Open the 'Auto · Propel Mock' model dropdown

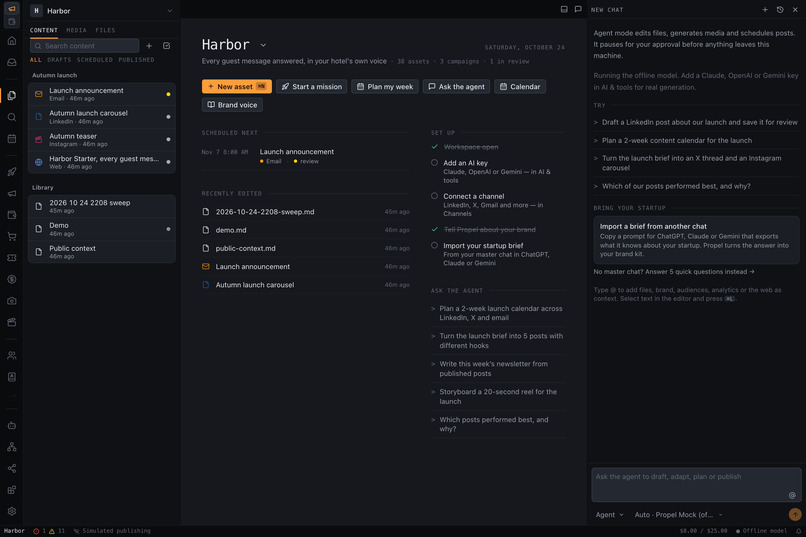click(678, 514)
